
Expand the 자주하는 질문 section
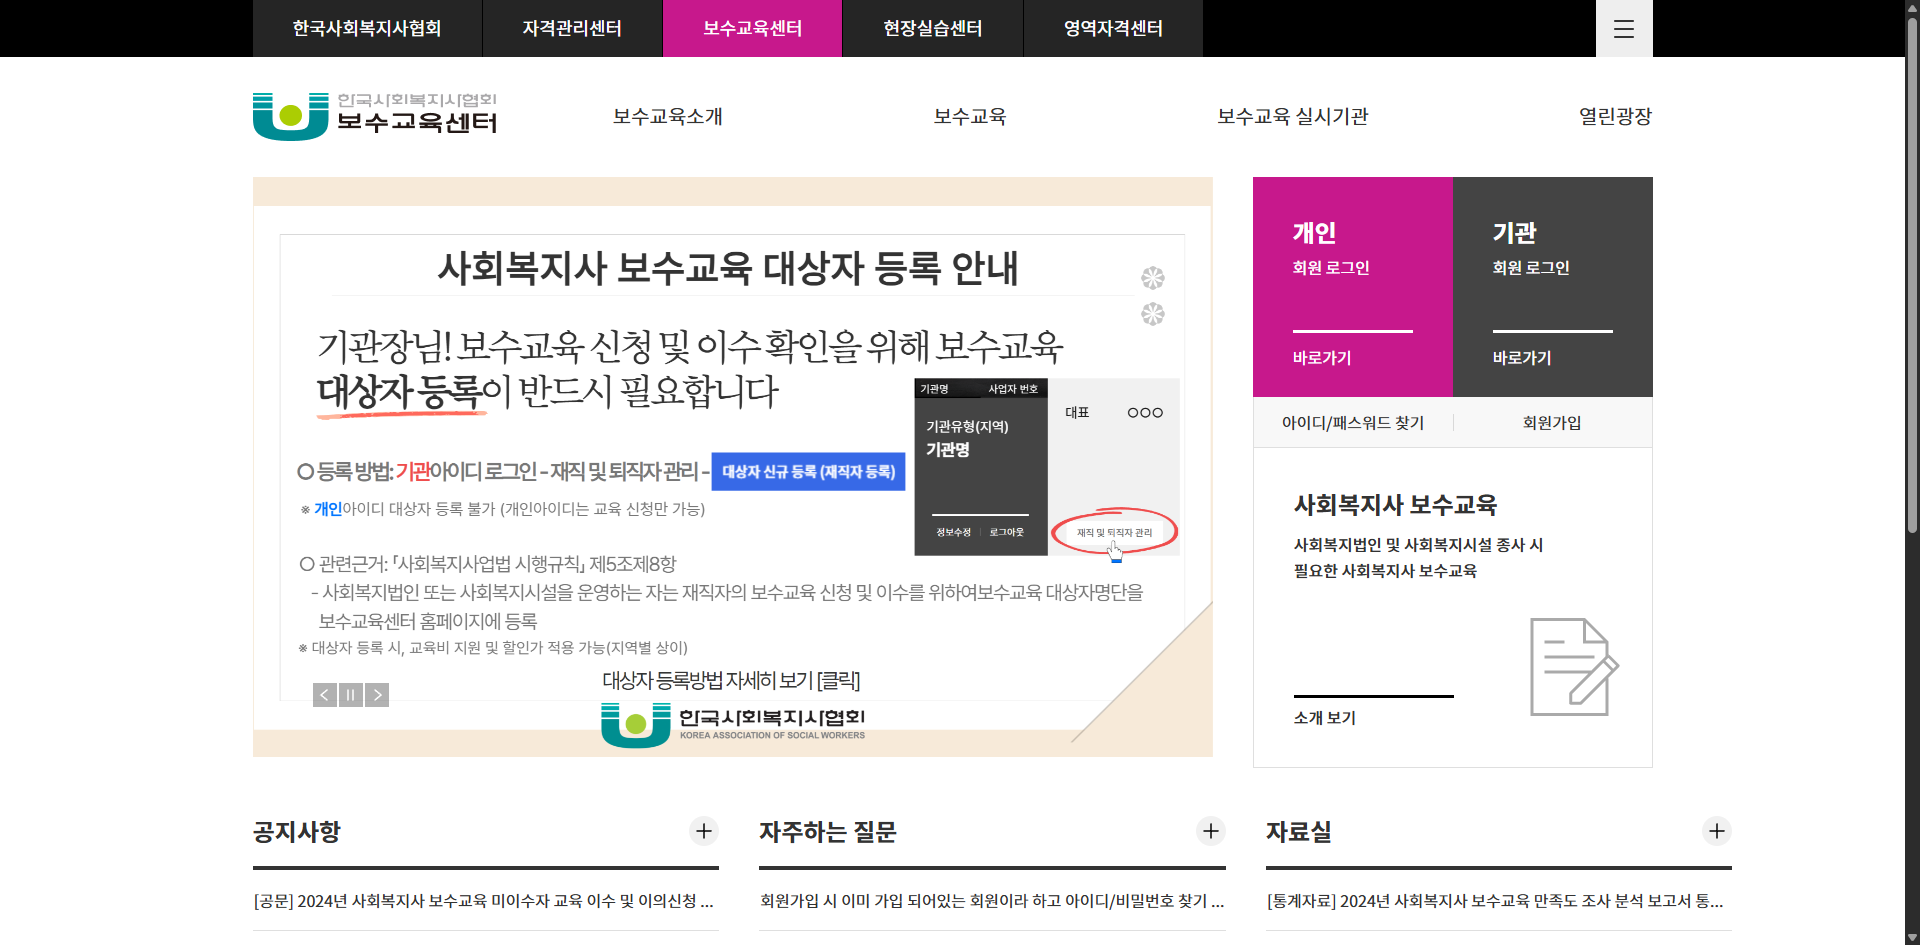coord(1211,831)
